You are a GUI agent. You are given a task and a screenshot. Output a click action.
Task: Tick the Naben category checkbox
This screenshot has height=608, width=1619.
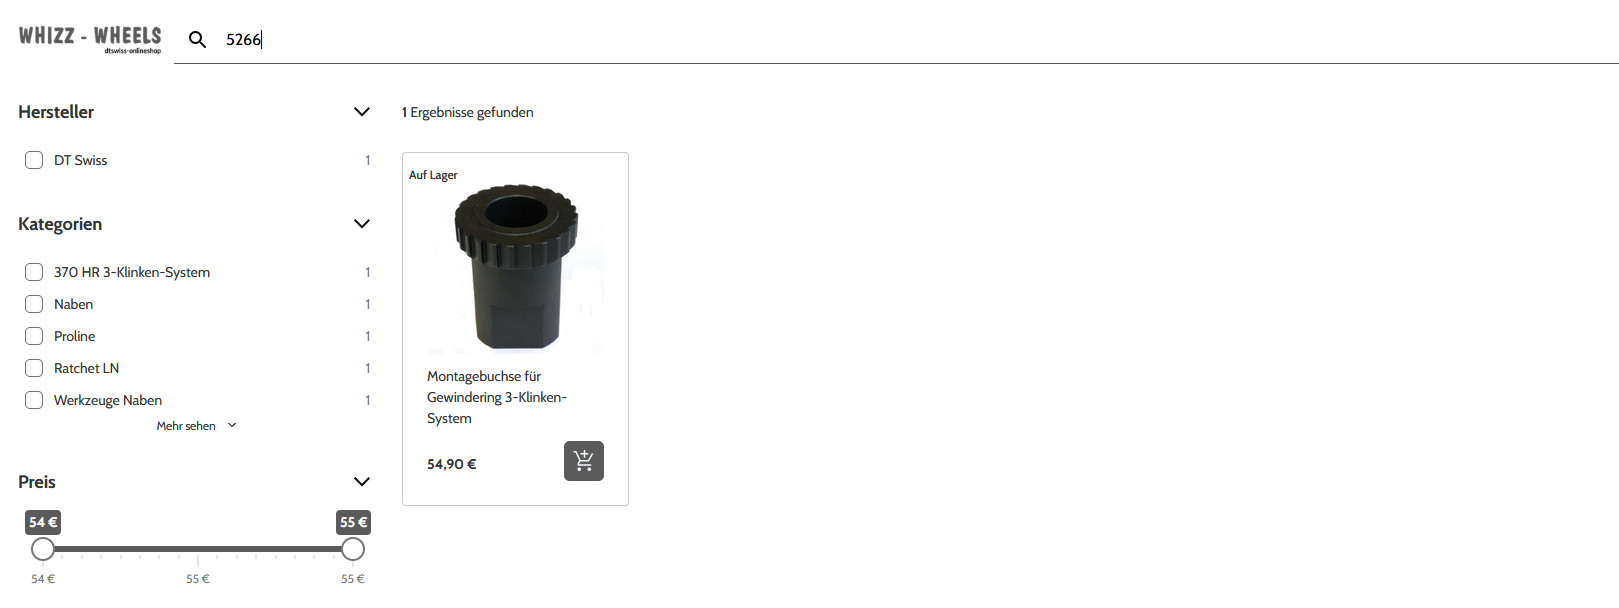click(x=34, y=304)
